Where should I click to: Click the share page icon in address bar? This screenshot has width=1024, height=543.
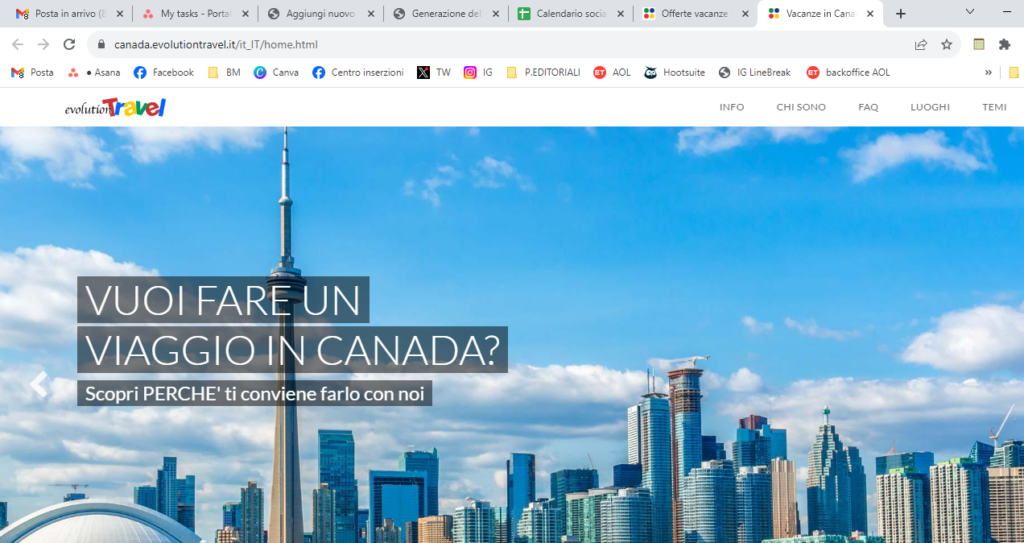[920, 44]
